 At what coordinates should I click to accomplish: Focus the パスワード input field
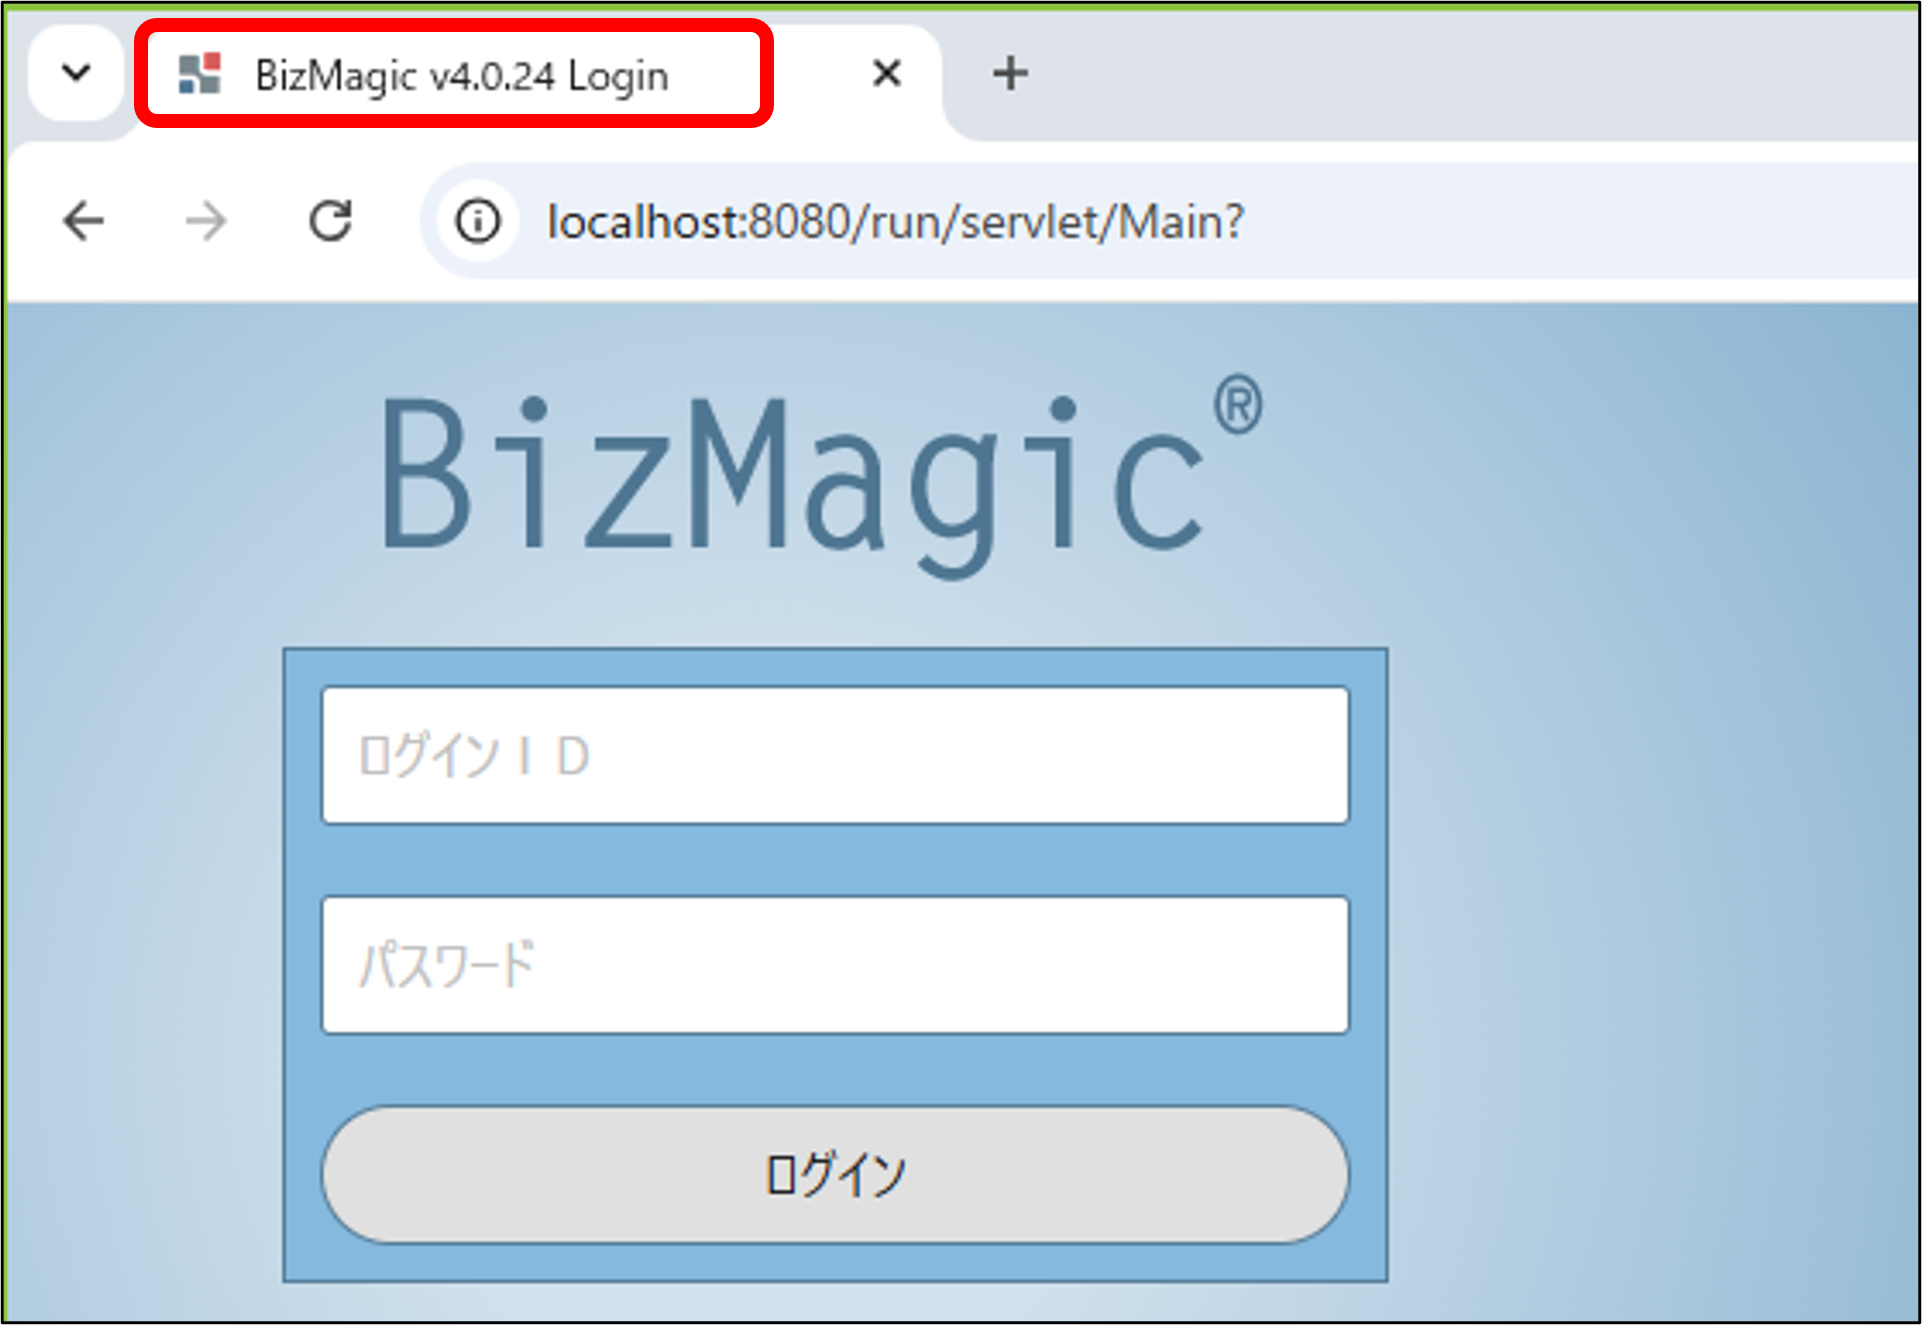(835, 965)
